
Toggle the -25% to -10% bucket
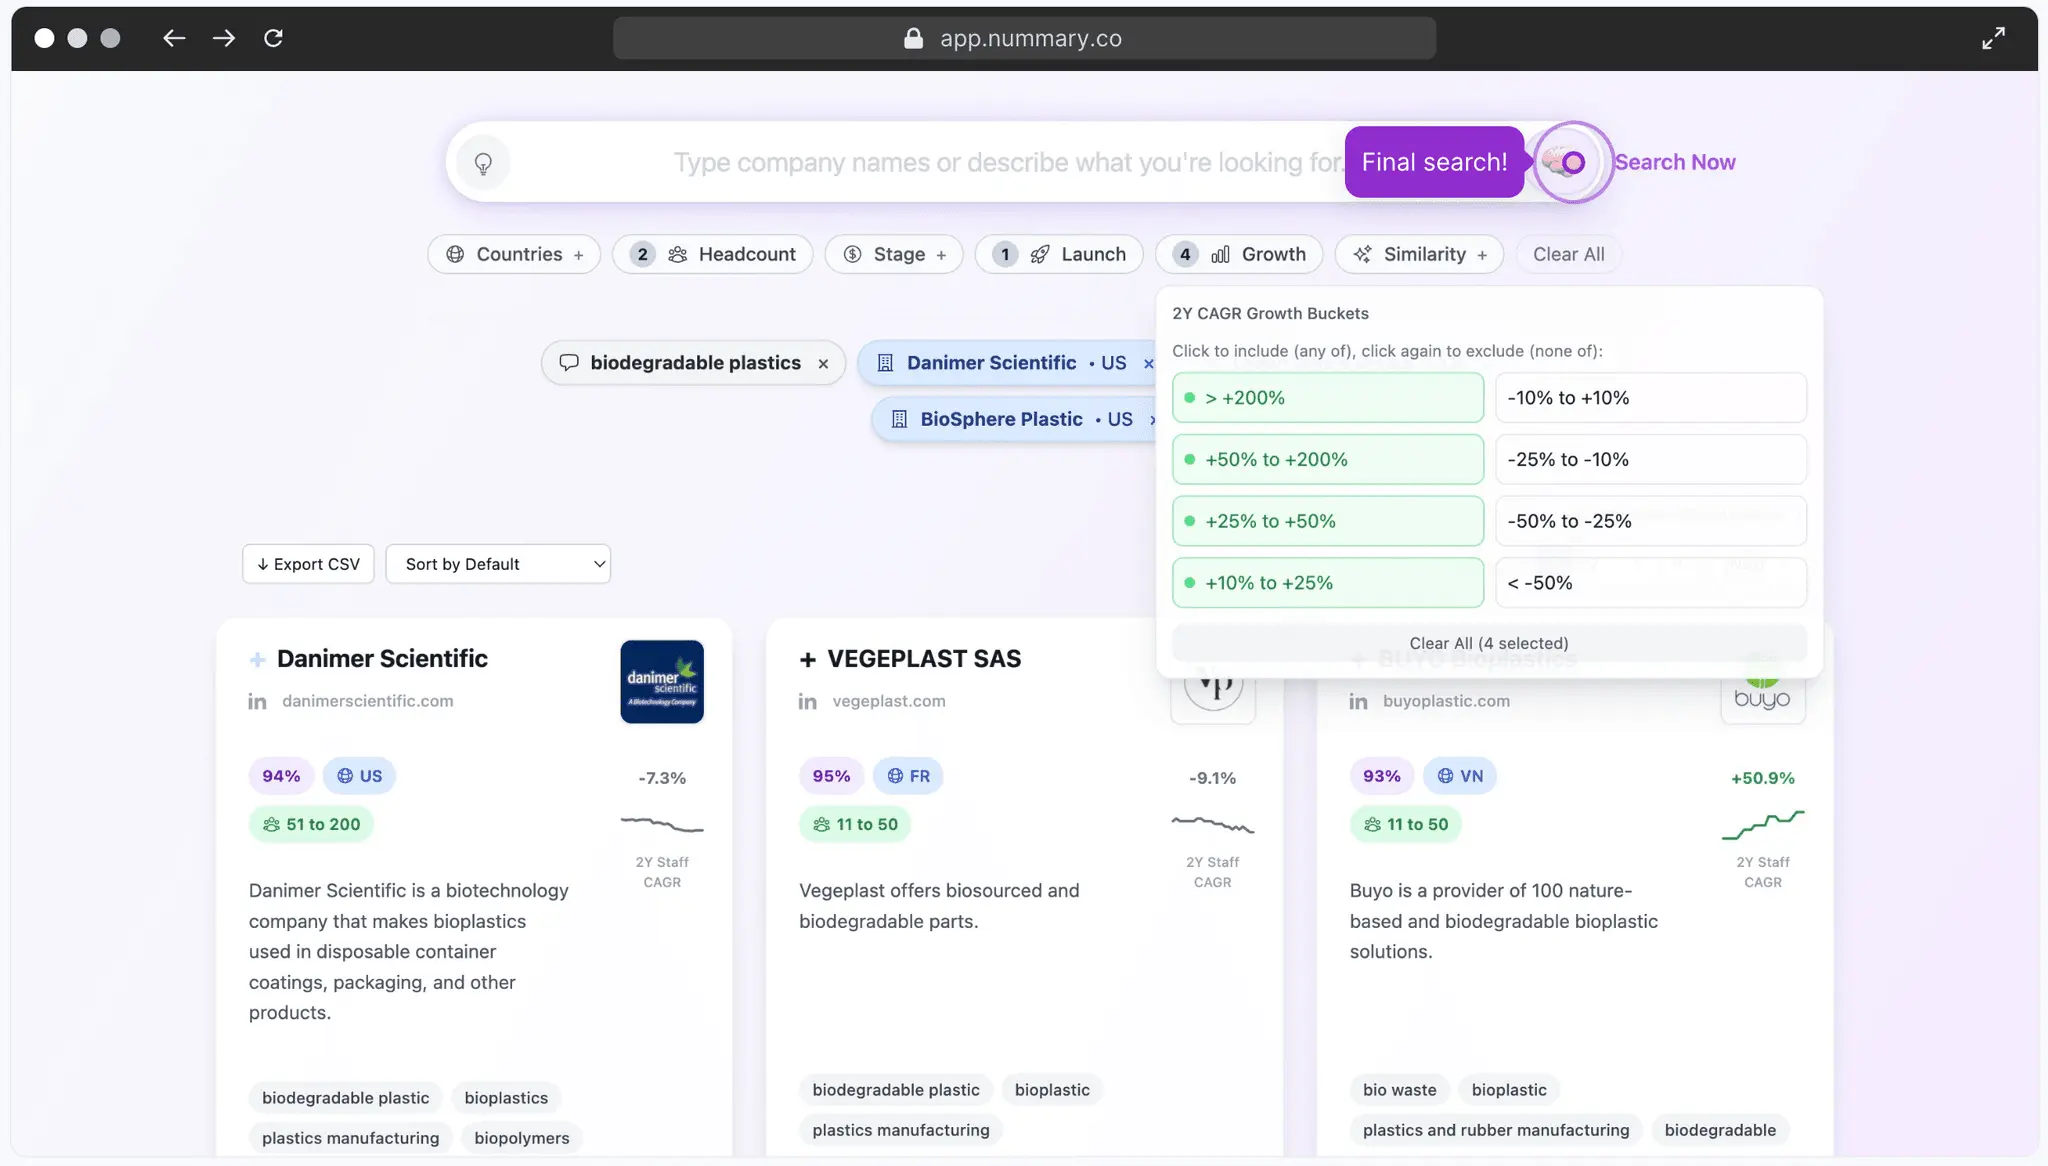point(1651,460)
